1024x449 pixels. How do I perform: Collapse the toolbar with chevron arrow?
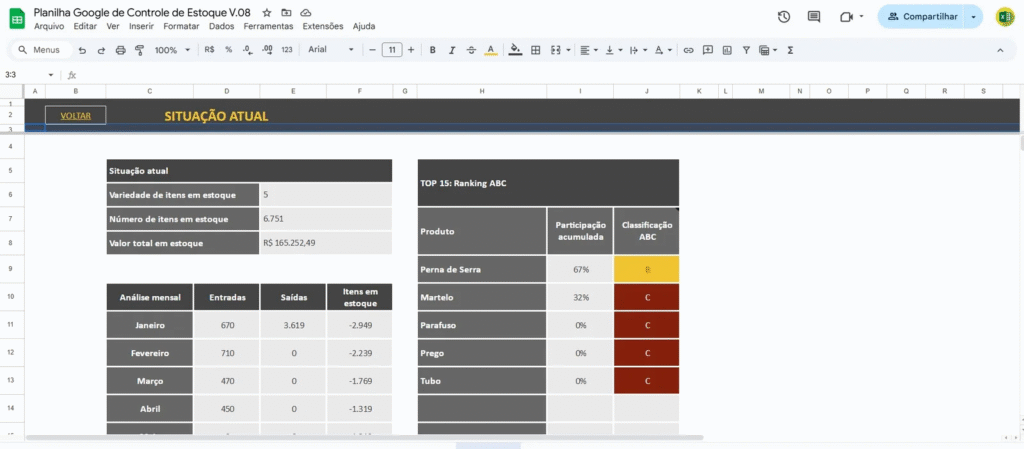pyautogui.click(x=998, y=50)
